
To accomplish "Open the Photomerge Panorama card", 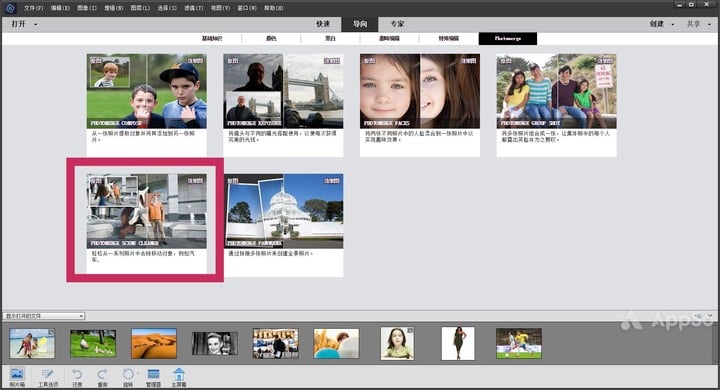I will coord(284,225).
